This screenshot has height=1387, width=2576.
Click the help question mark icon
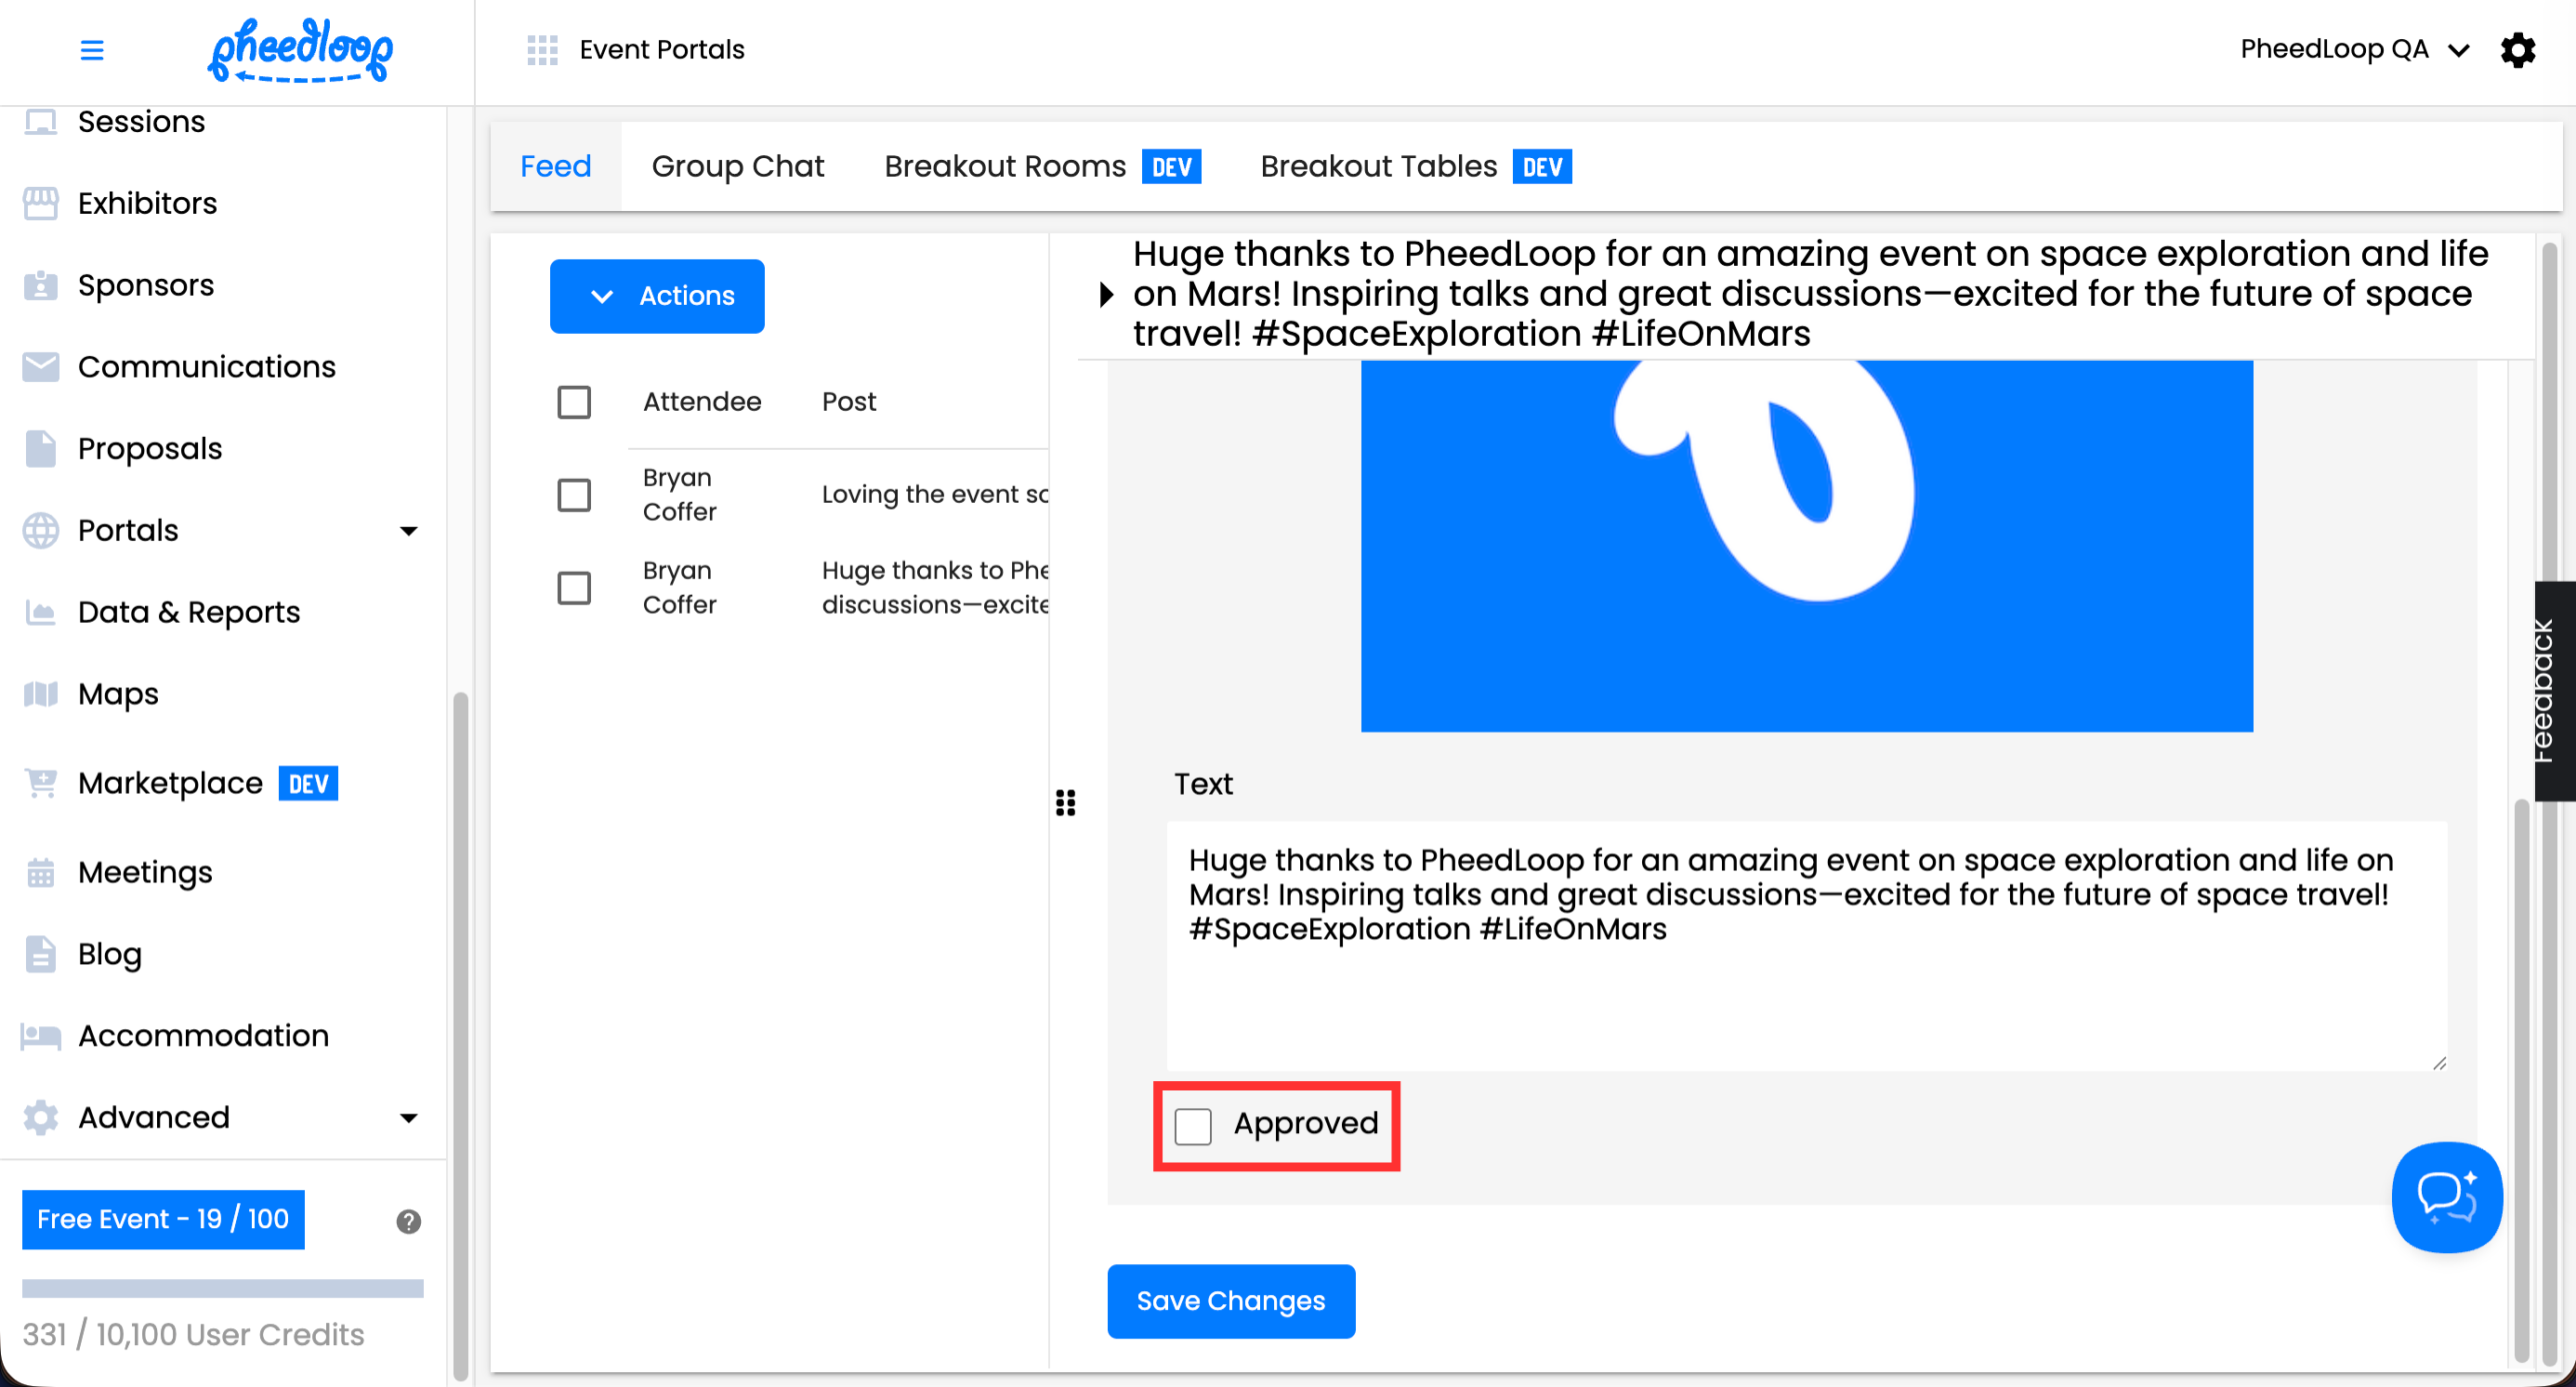(408, 1221)
